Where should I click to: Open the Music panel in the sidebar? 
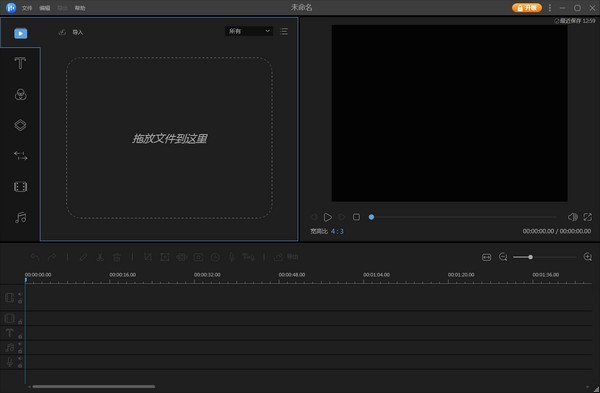(20, 217)
